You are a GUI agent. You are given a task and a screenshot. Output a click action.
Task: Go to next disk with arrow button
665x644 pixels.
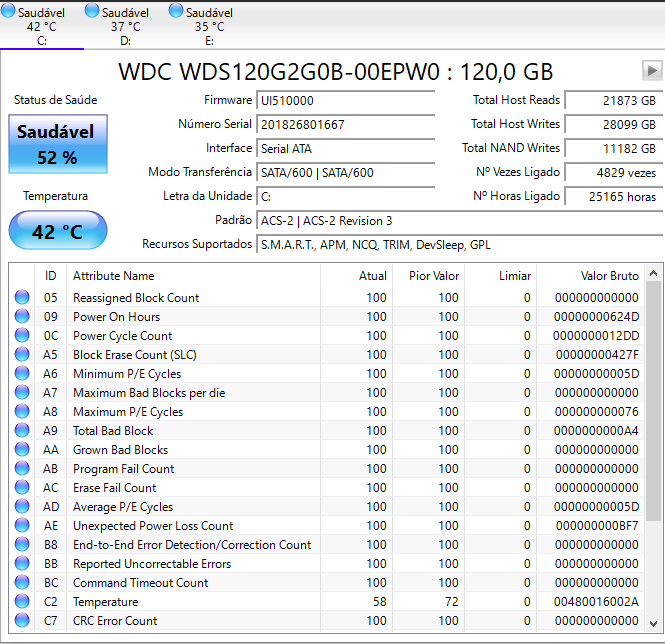click(x=652, y=70)
